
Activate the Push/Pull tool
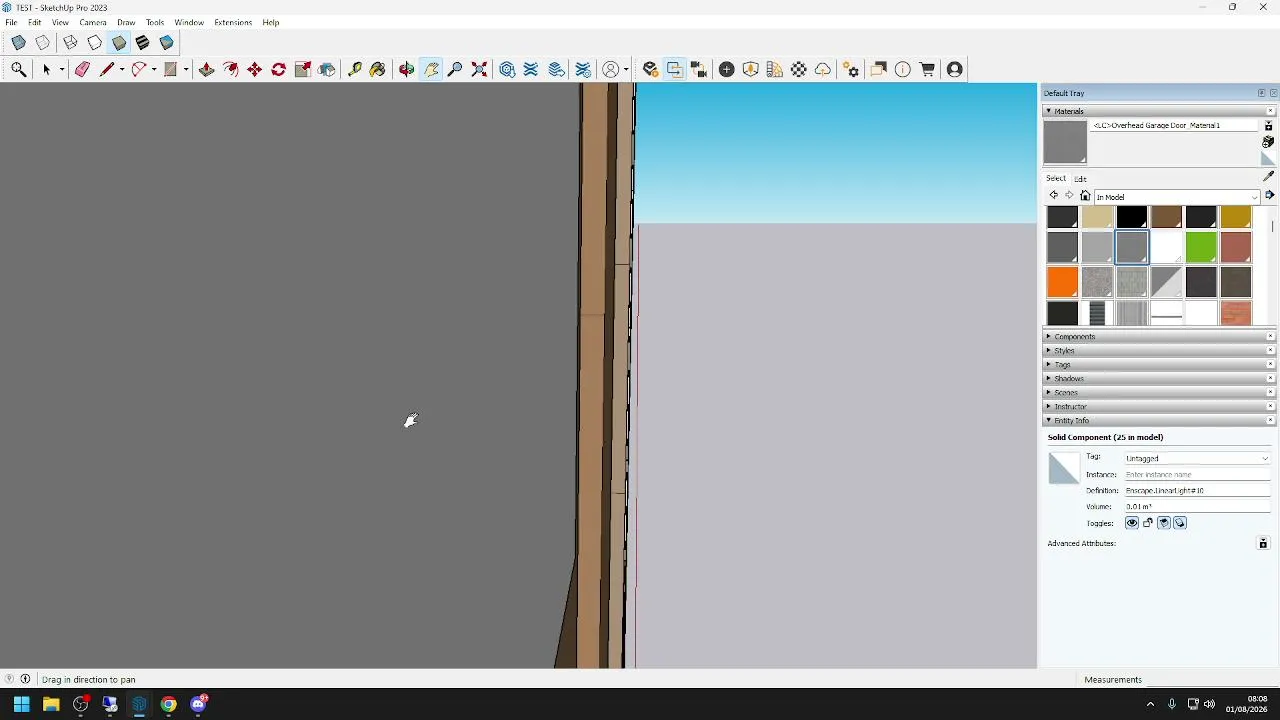pos(207,69)
